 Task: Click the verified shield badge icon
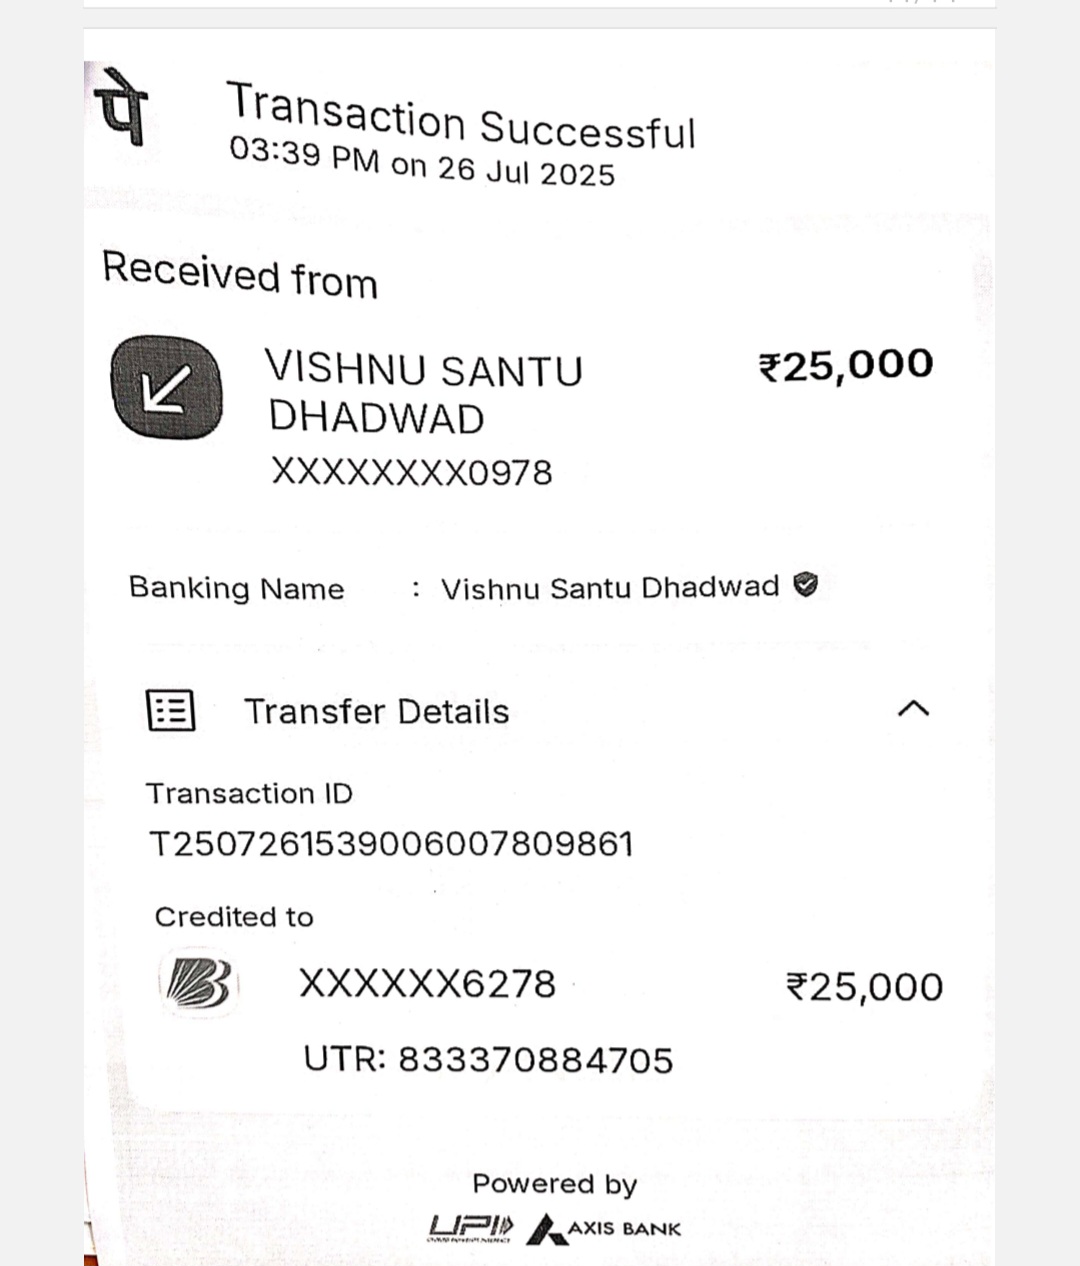[x=805, y=585]
